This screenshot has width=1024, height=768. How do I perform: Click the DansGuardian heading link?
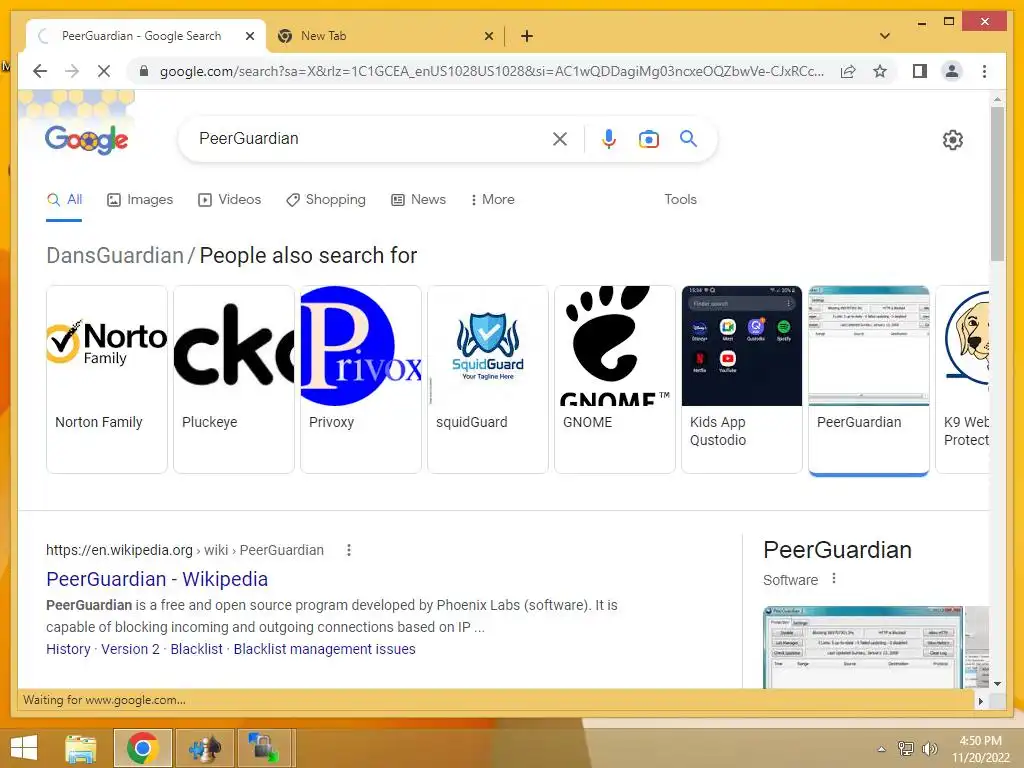click(115, 255)
